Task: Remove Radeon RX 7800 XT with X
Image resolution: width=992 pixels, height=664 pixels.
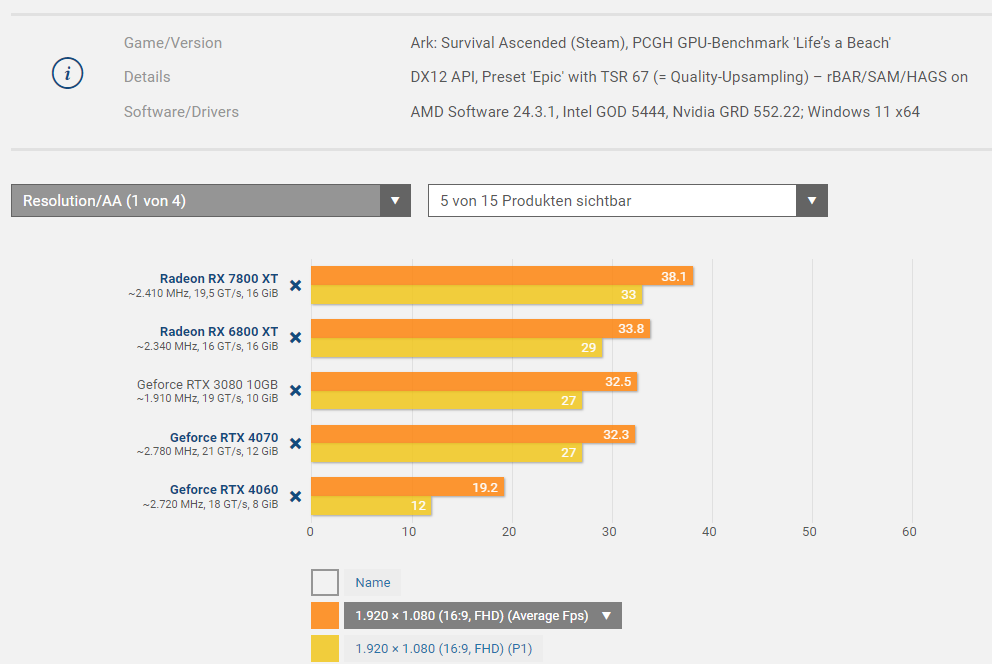Action: coord(295,285)
